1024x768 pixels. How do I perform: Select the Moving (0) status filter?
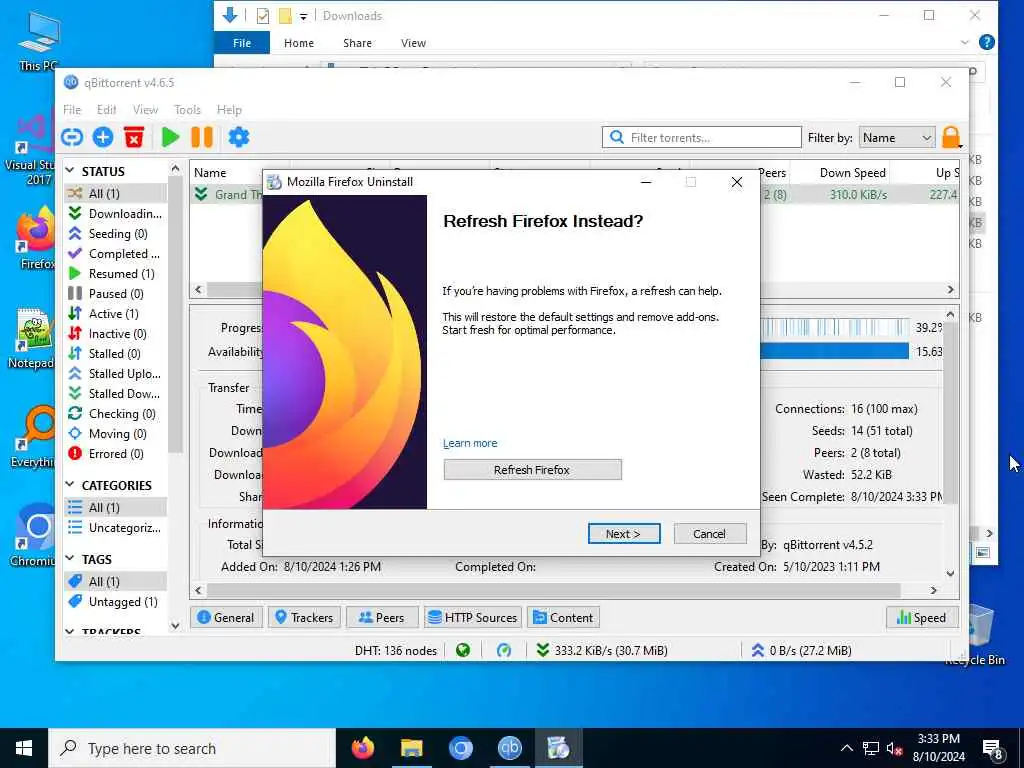[x=116, y=434]
